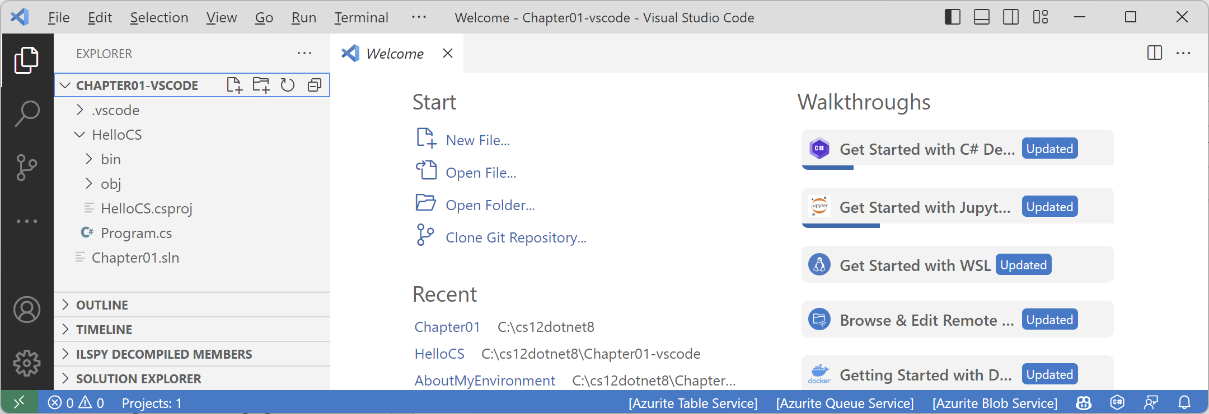Viewport: 1209px width, 414px height.
Task: Click the Docker walkthrough icon
Action: click(x=819, y=374)
